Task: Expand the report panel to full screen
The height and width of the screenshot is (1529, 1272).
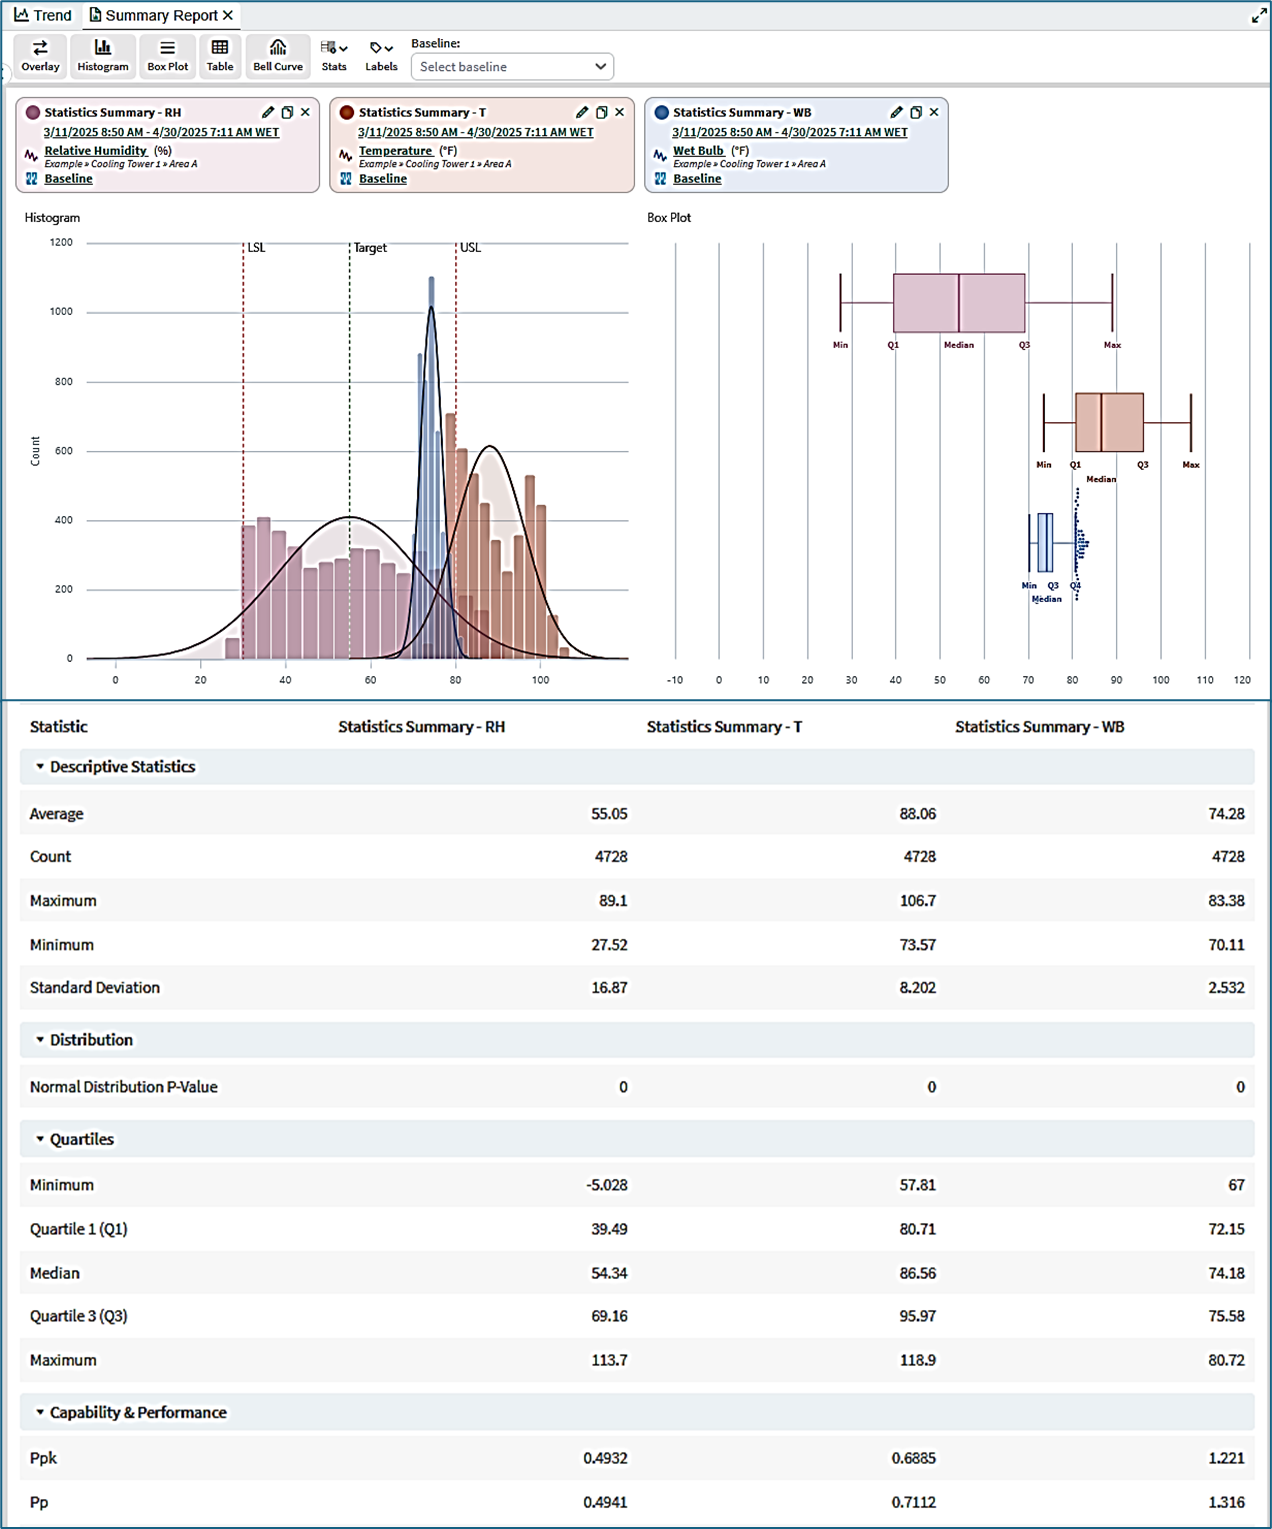Action: click(x=1258, y=16)
